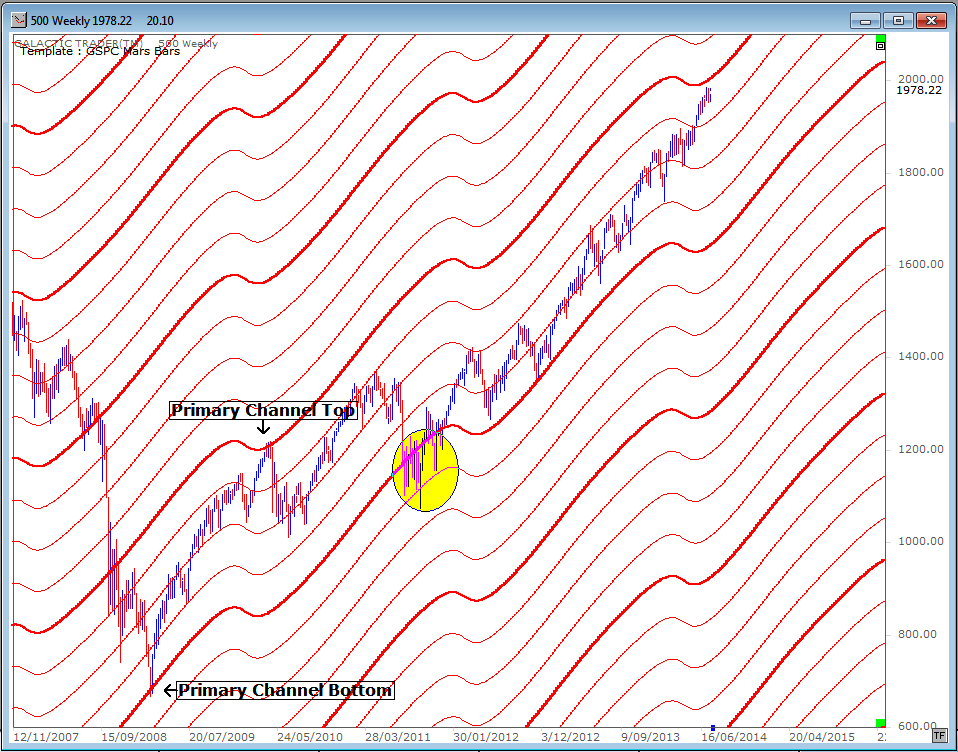
Task: Click the current price value 1978.22 on the axis
Action: click(919, 90)
